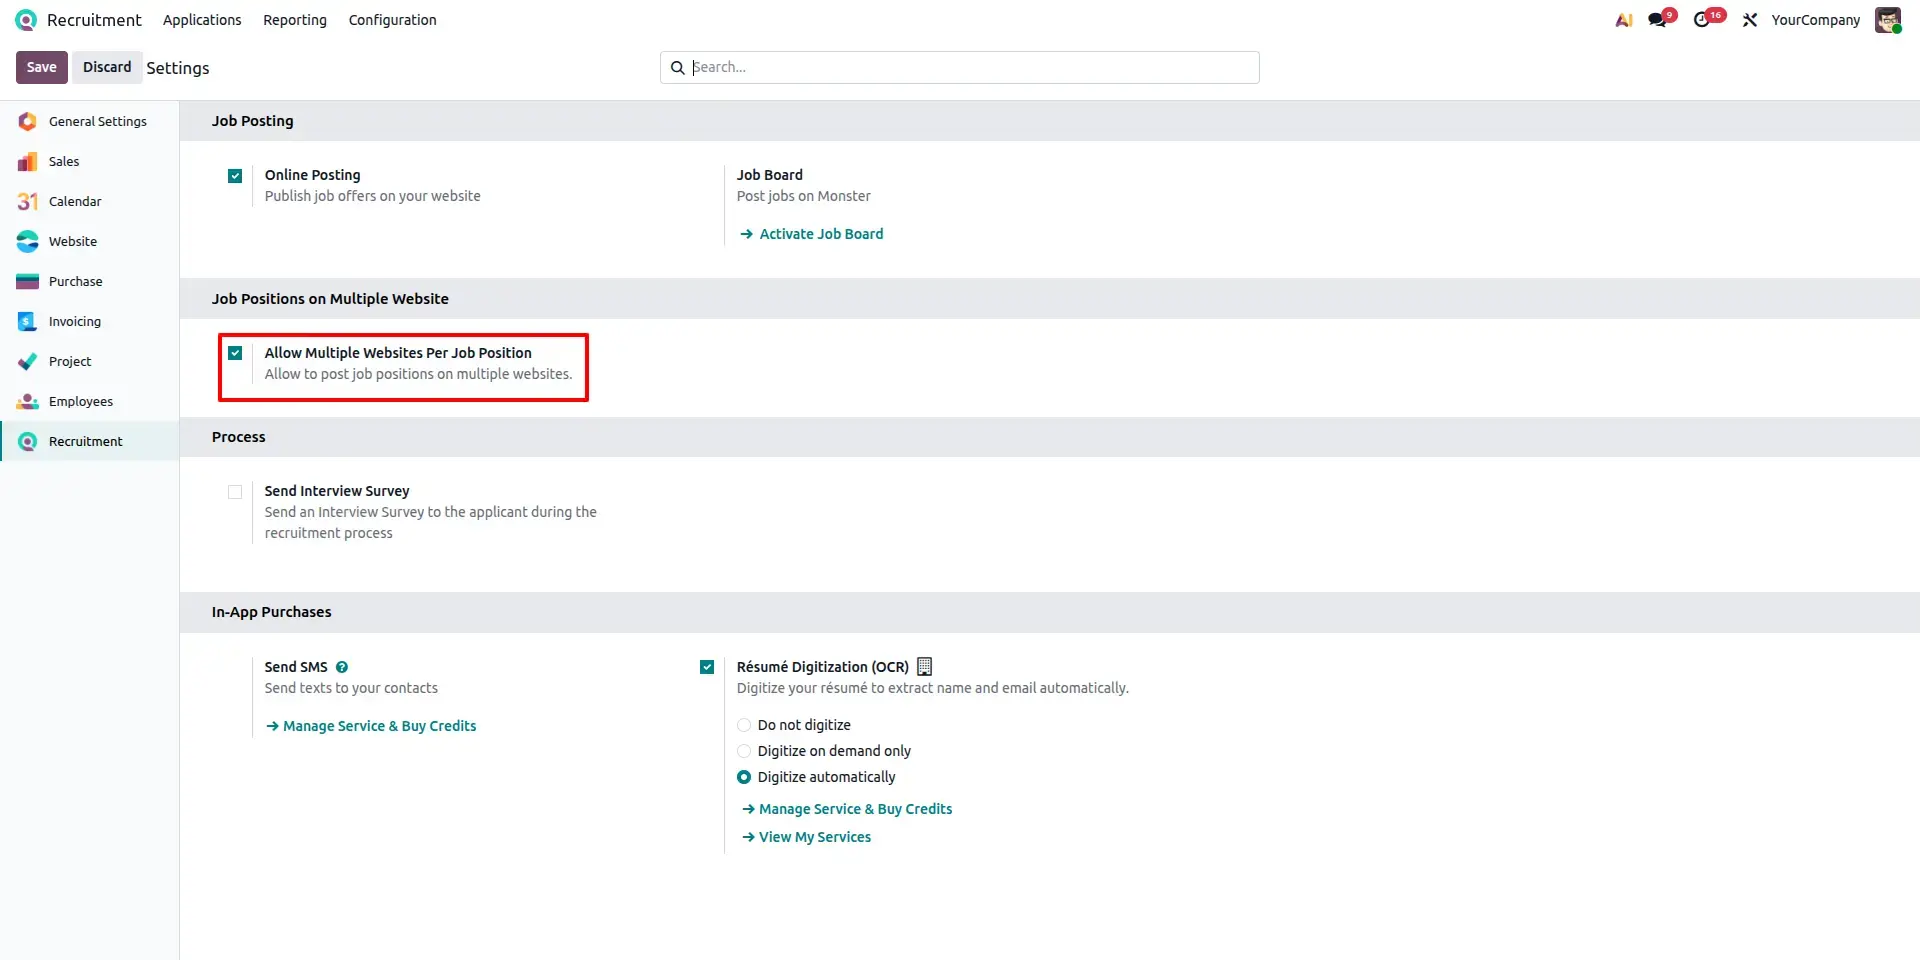Switch to Project settings tab label
The width and height of the screenshot is (1921, 960).
[70, 361]
